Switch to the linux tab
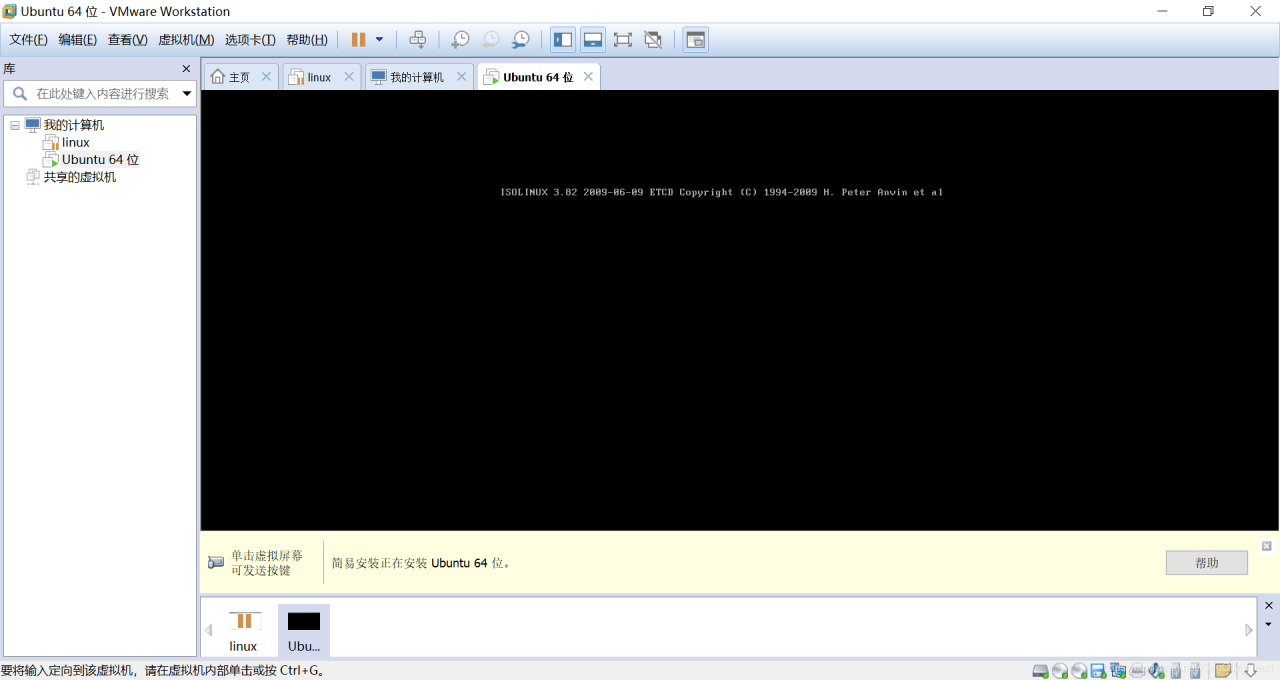1280x680 pixels. coord(319,77)
